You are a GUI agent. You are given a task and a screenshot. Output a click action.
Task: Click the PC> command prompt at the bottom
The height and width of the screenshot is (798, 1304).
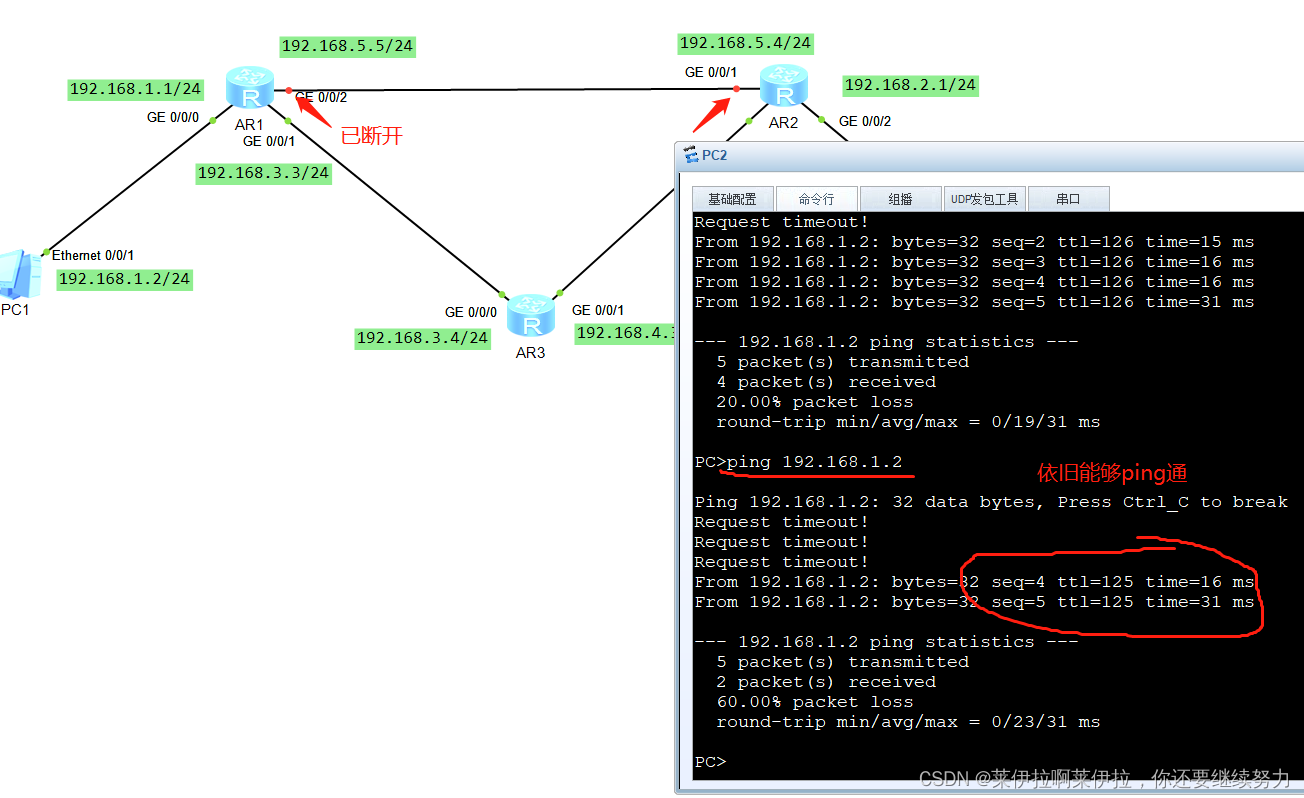710,762
